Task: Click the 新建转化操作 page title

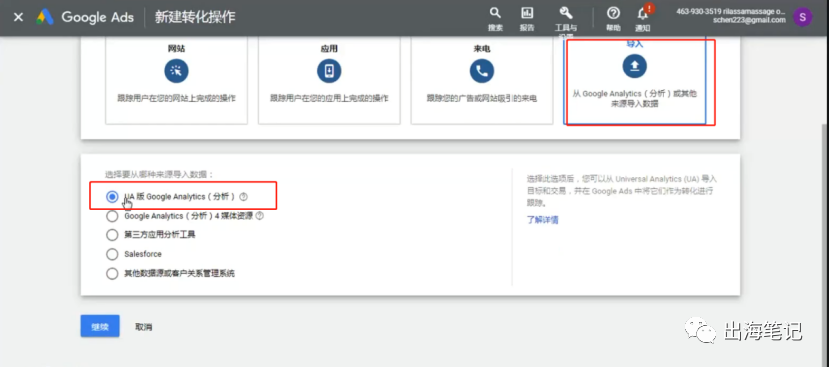Action: click(195, 17)
